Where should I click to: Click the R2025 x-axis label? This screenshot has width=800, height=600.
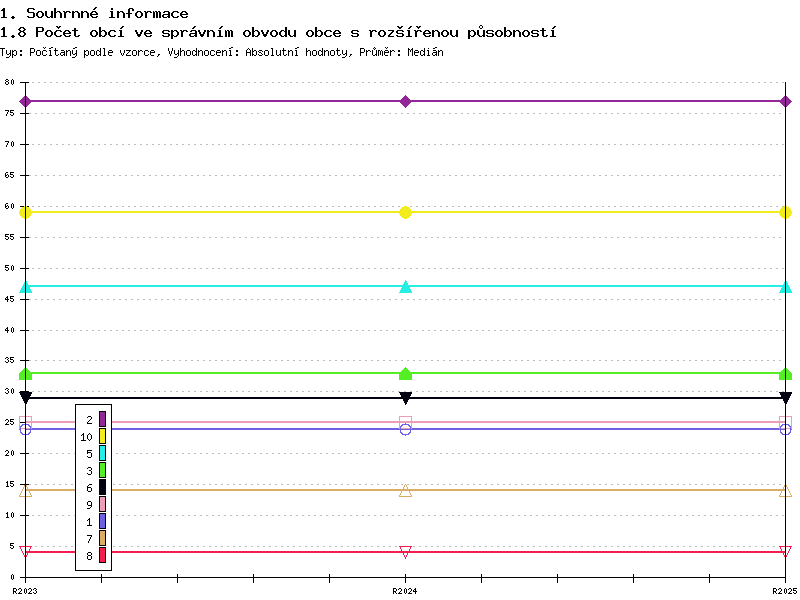(785, 591)
